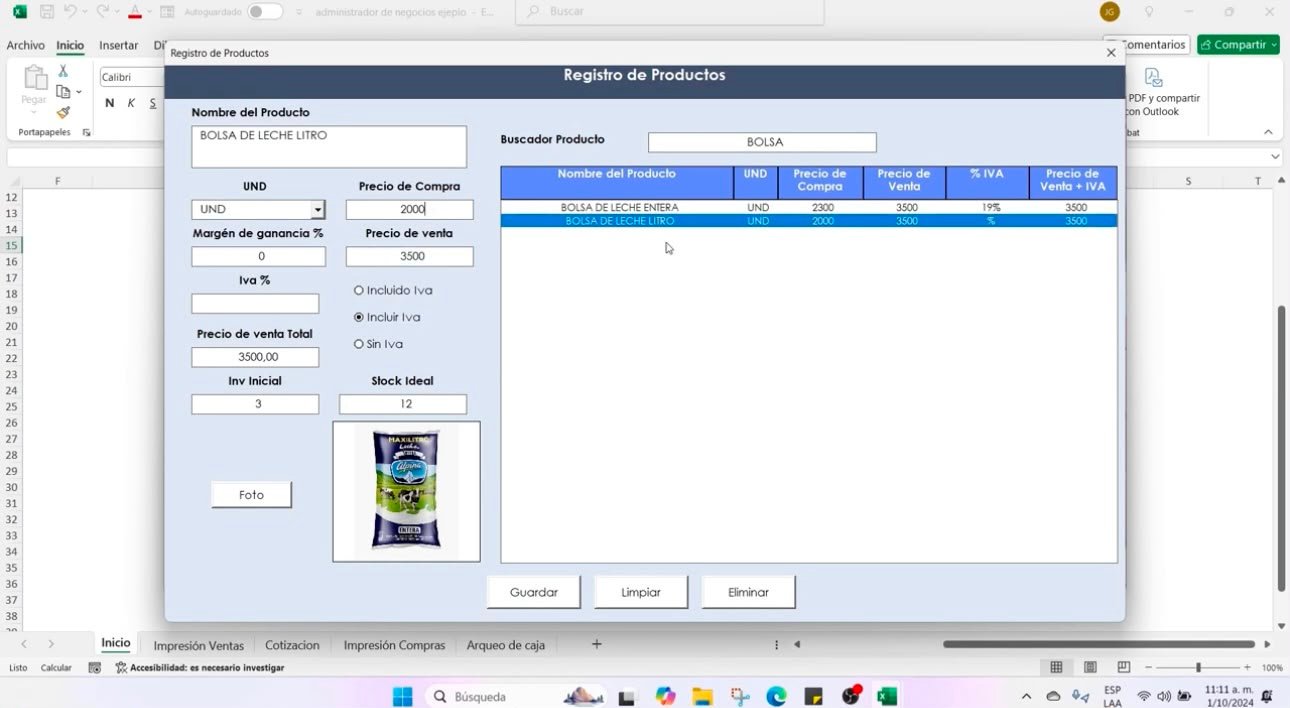1290x708 pixels.
Task: Select Normal view icon in status bar
Action: point(1056,667)
